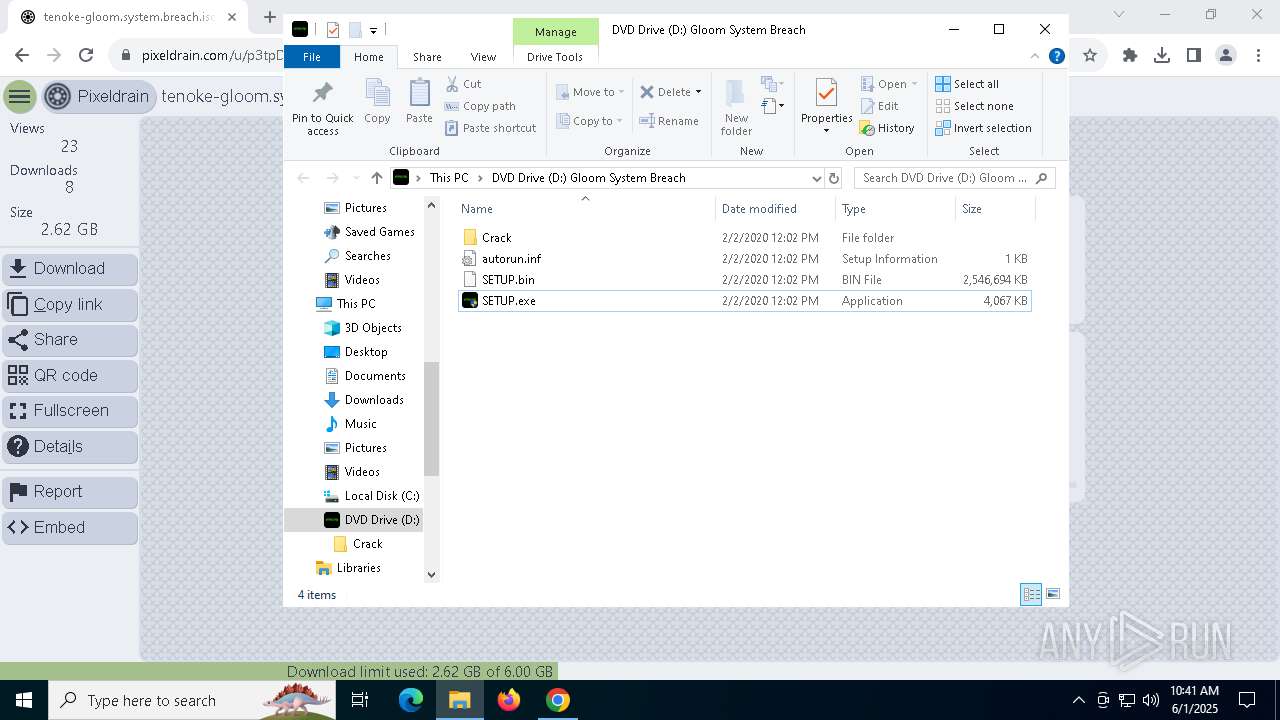The image size is (1280, 720).
Task: Open Move to dropdown
Action: click(590, 92)
